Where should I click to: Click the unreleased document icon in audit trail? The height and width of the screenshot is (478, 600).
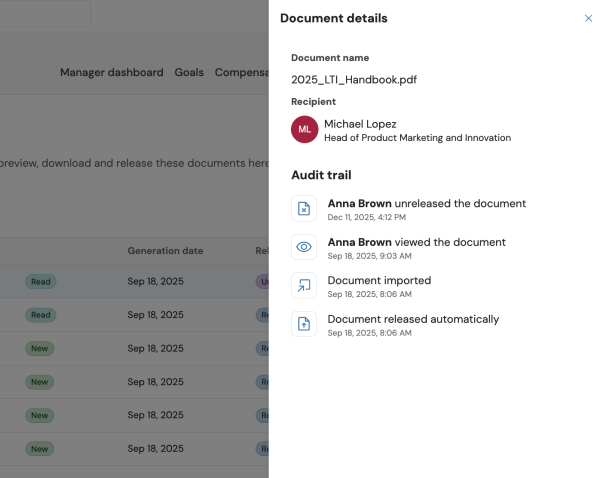tap(304, 208)
